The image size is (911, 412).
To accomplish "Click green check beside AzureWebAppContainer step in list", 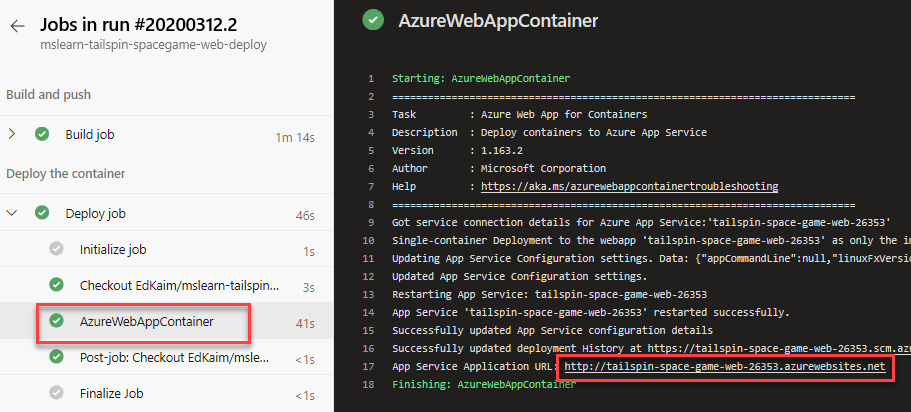I will [56, 321].
